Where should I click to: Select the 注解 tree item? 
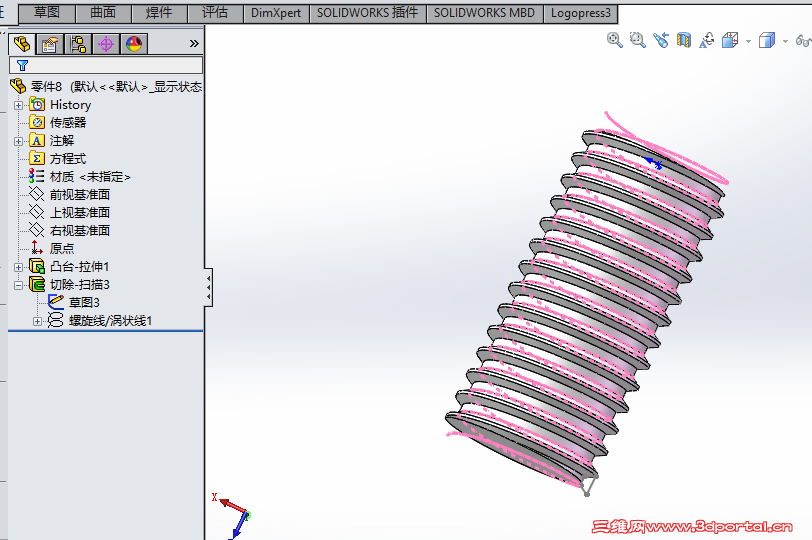click(x=62, y=141)
